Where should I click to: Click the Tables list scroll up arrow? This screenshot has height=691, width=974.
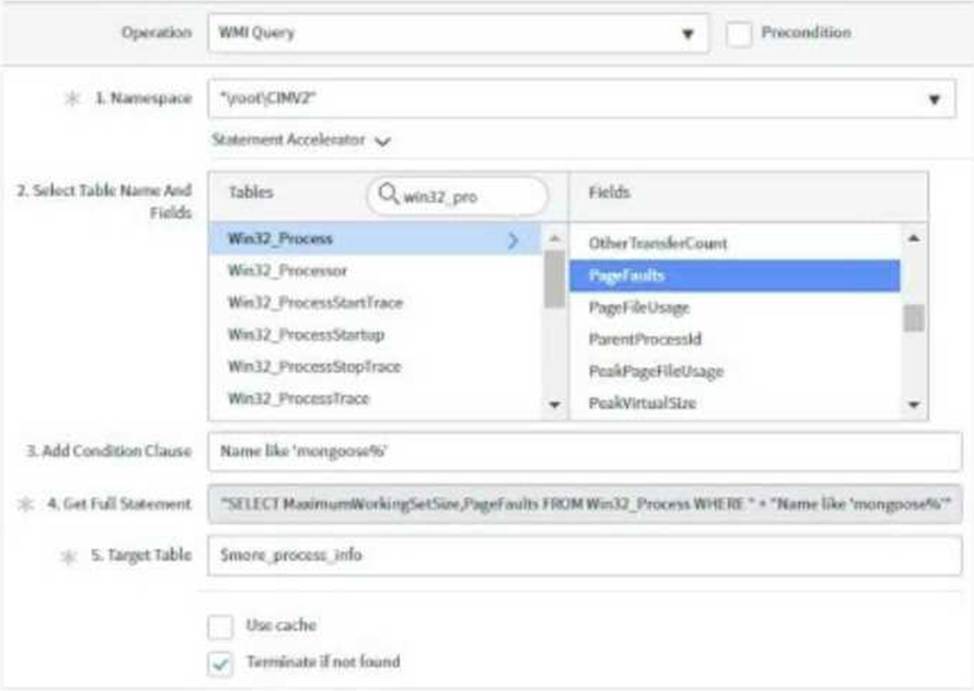click(x=555, y=239)
